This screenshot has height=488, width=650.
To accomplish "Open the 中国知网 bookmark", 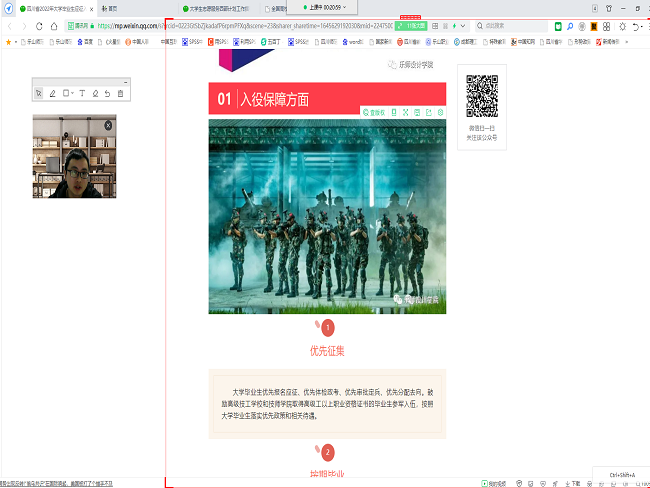I will point(523,42).
